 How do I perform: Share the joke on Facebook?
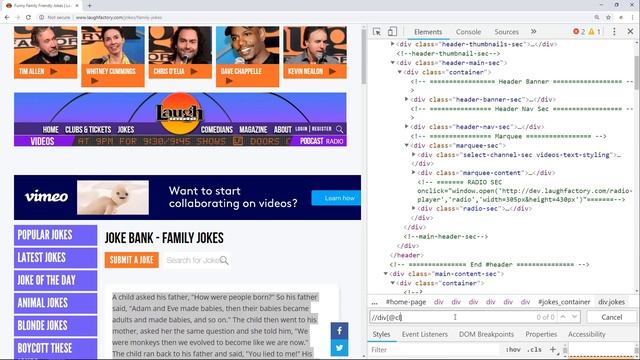click(x=339, y=331)
